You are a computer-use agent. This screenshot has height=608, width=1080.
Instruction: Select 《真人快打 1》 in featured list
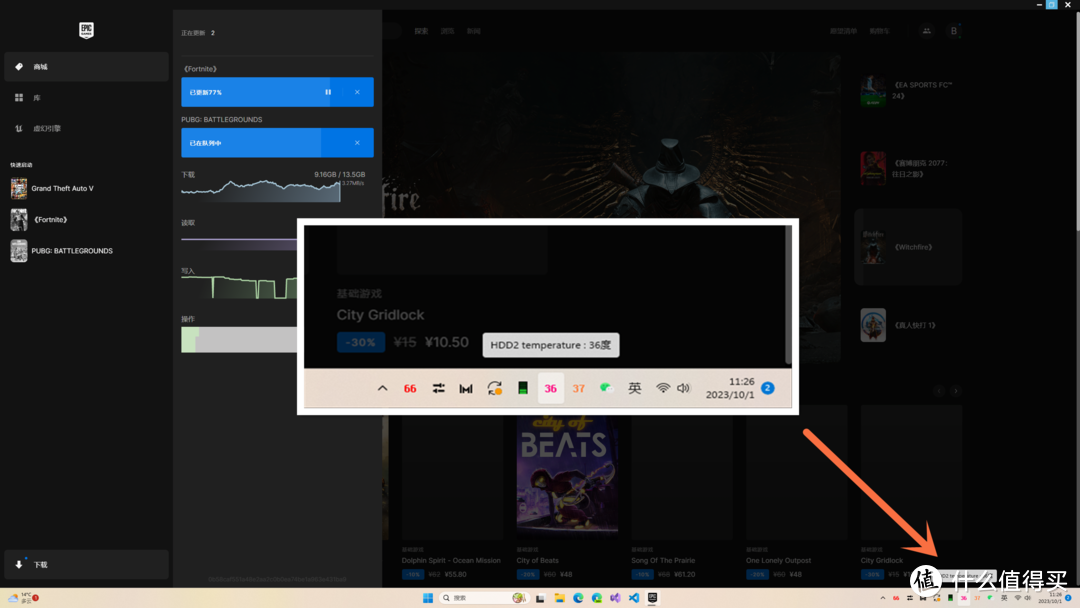[908, 325]
